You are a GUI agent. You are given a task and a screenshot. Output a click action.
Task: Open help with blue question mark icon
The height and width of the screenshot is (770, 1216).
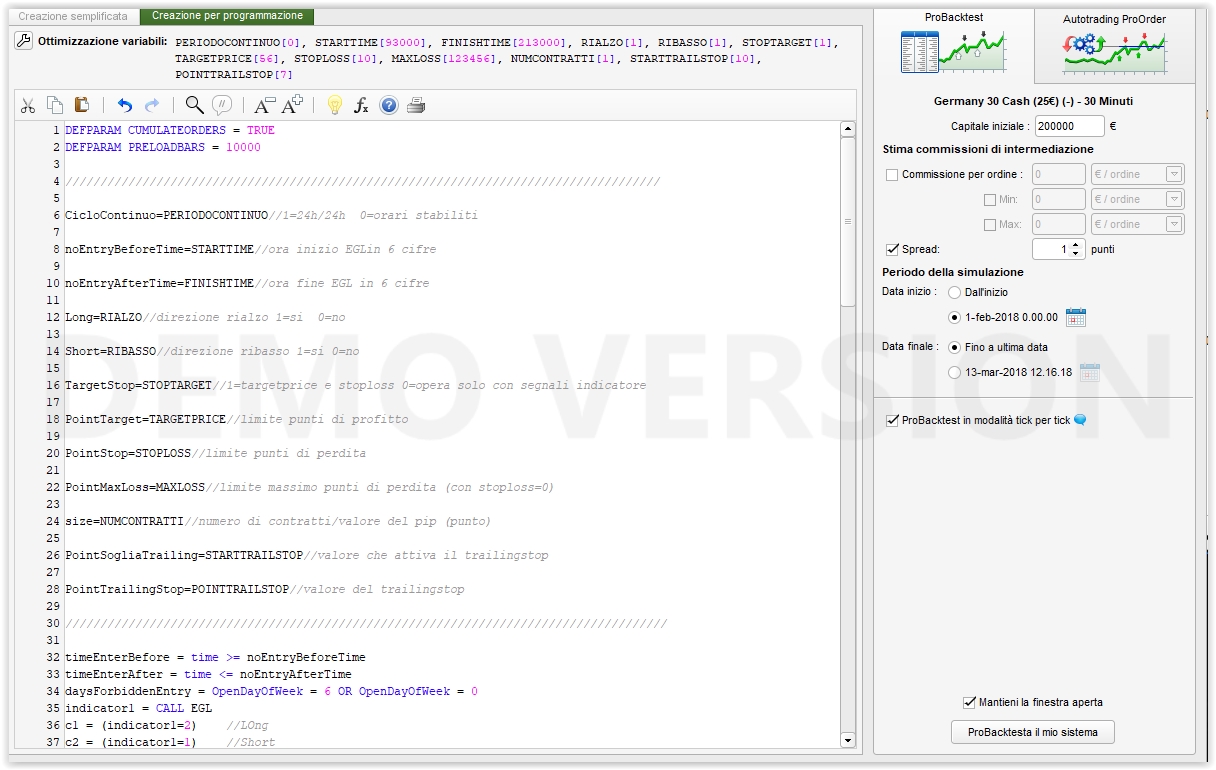pyautogui.click(x=389, y=105)
